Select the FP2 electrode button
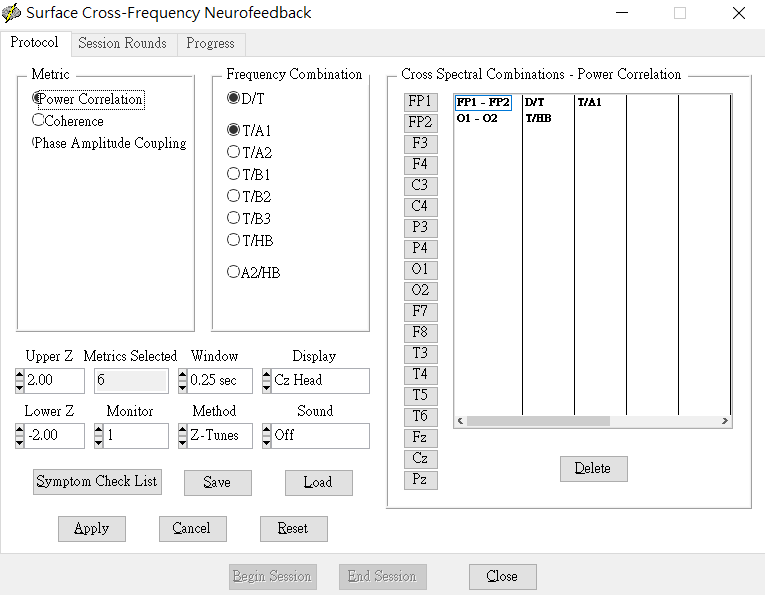 421,123
